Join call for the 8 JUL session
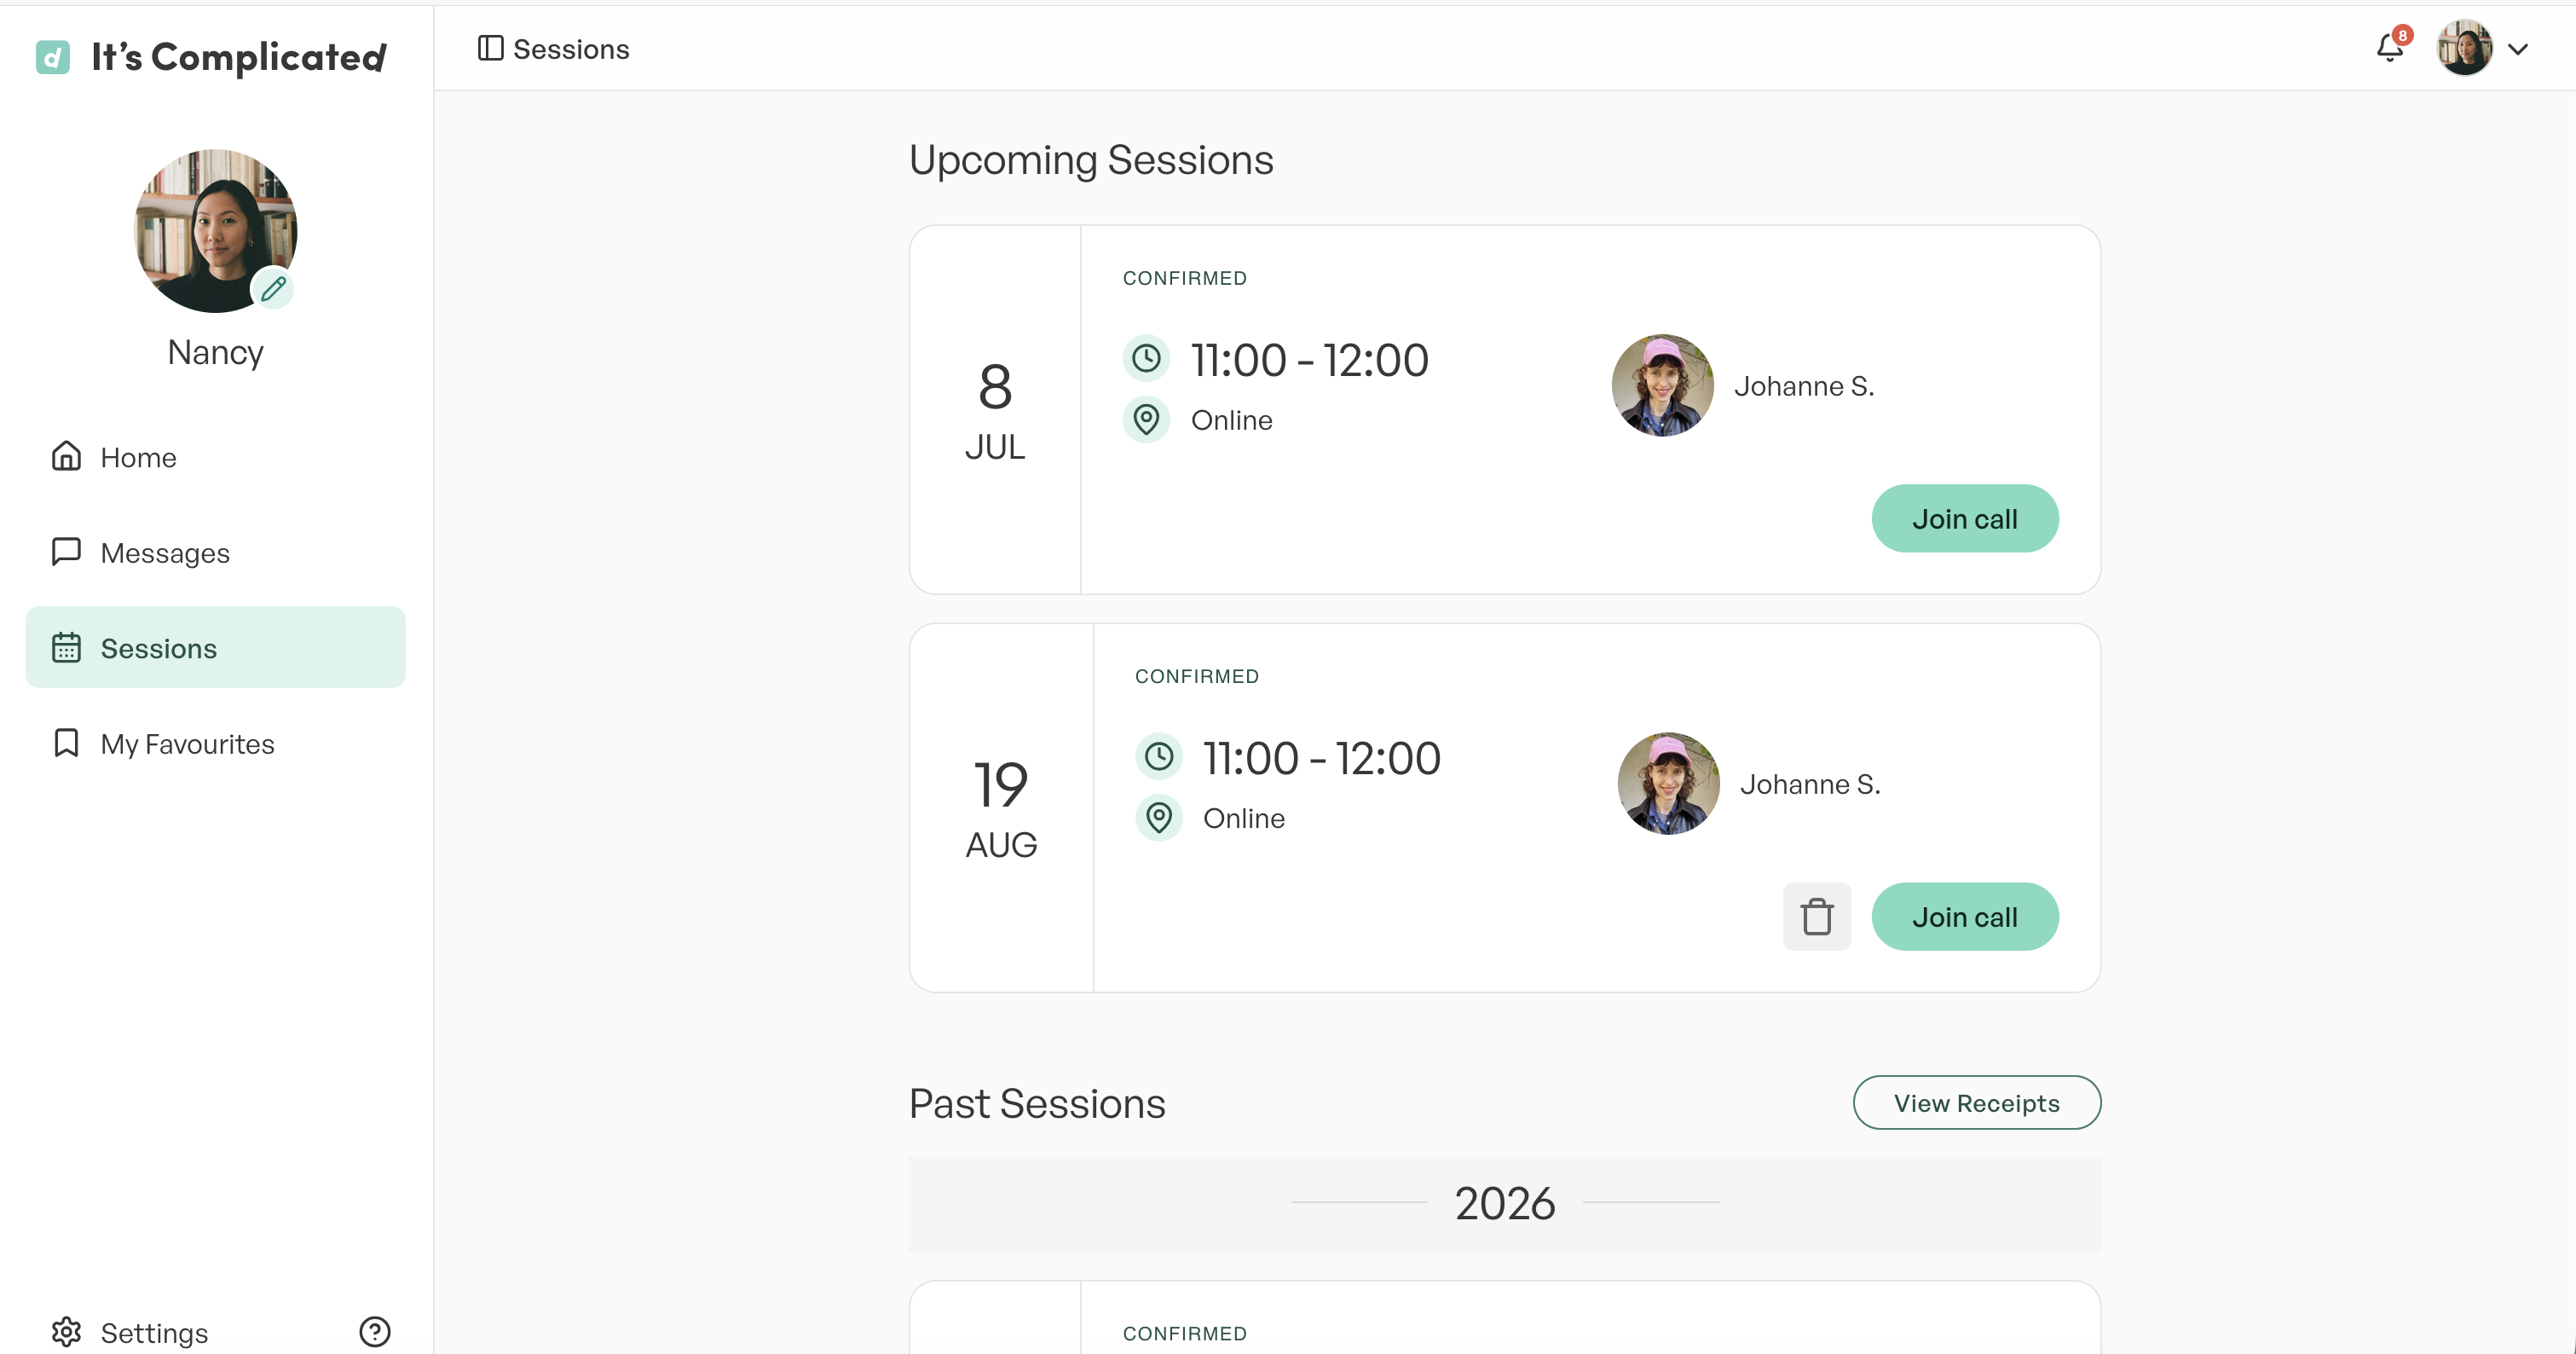 click(x=1964, y=519)
